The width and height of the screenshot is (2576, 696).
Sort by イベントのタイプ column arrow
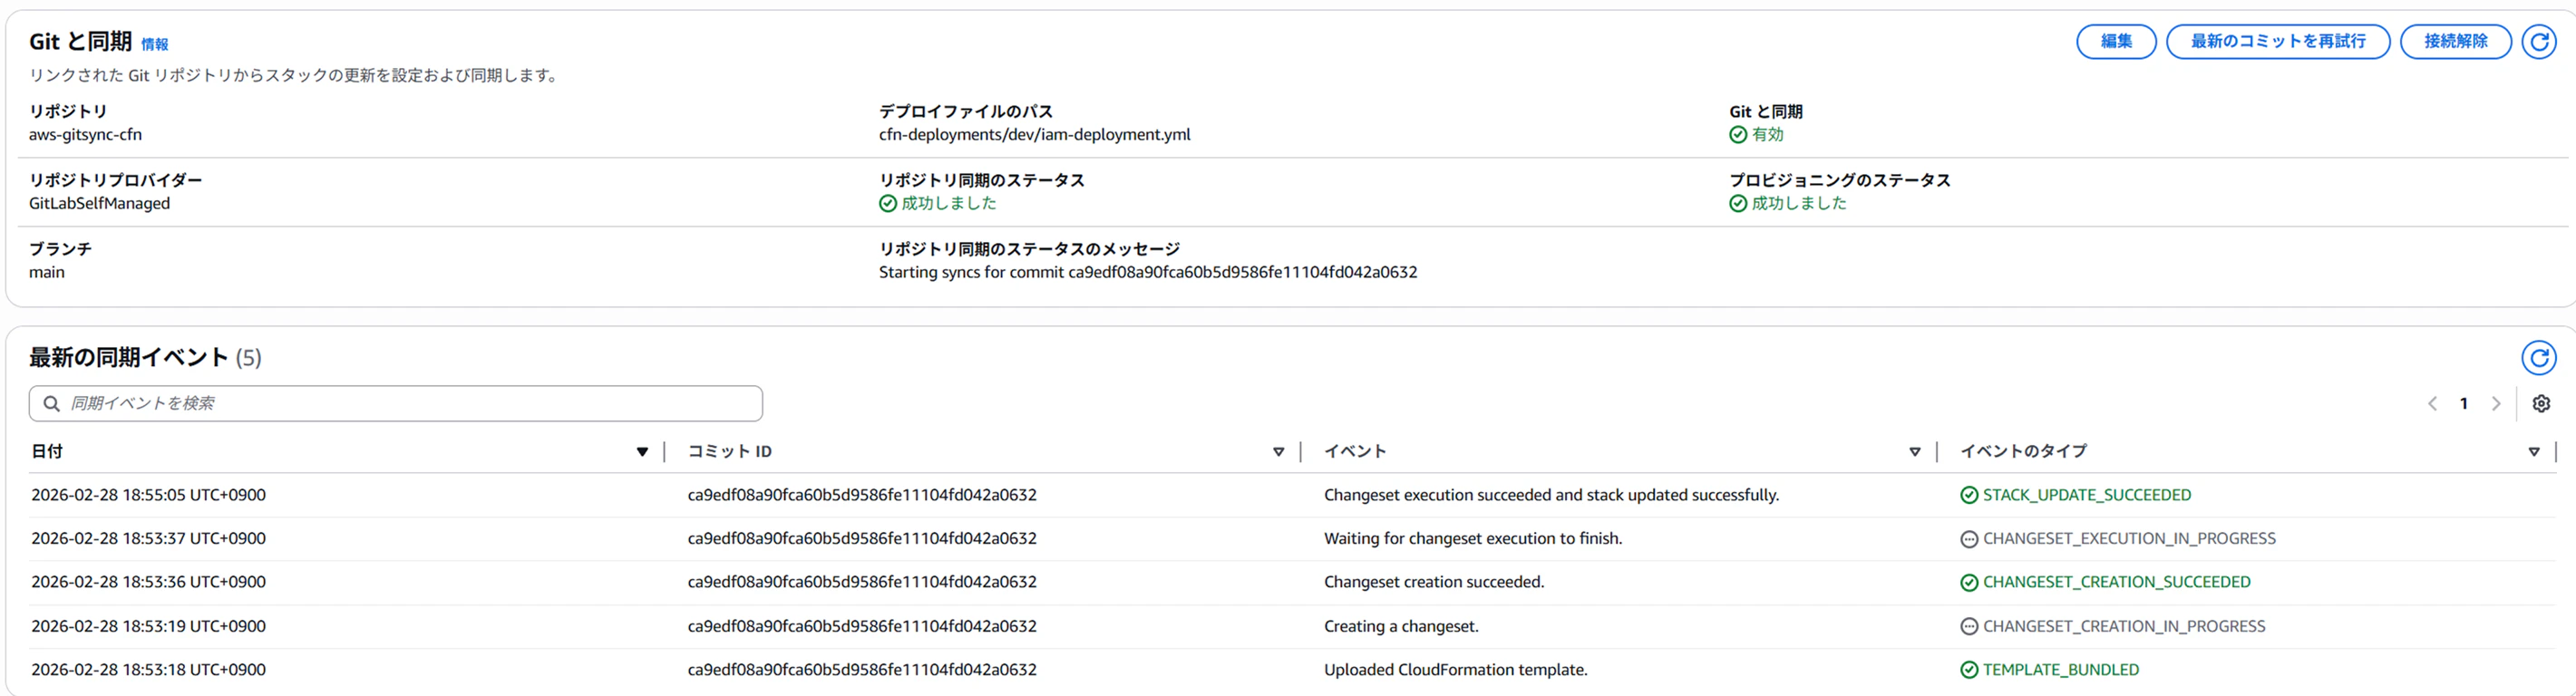pyautogui.click(x=2534, y=453)
